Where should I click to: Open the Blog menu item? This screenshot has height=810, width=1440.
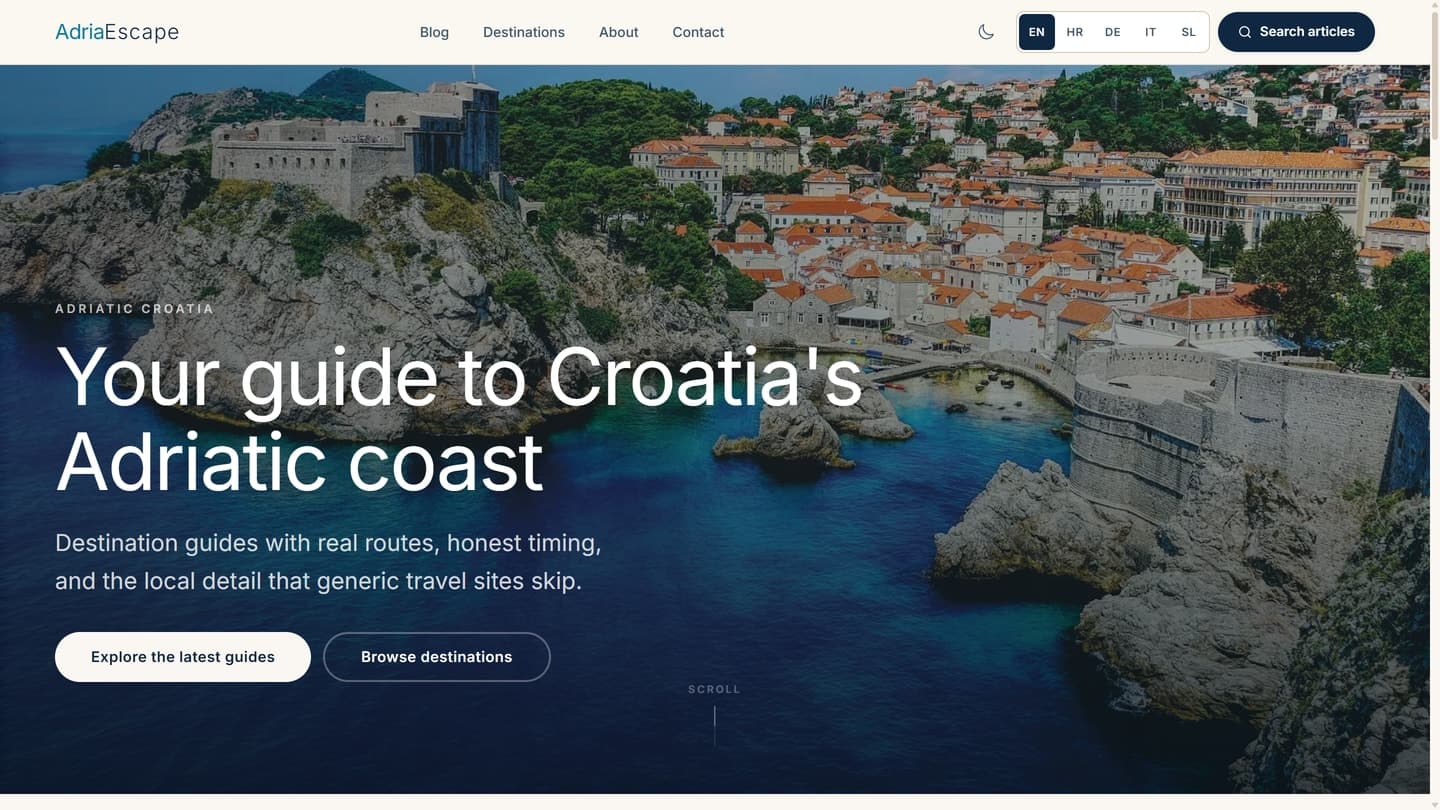(x=434, y=32)
